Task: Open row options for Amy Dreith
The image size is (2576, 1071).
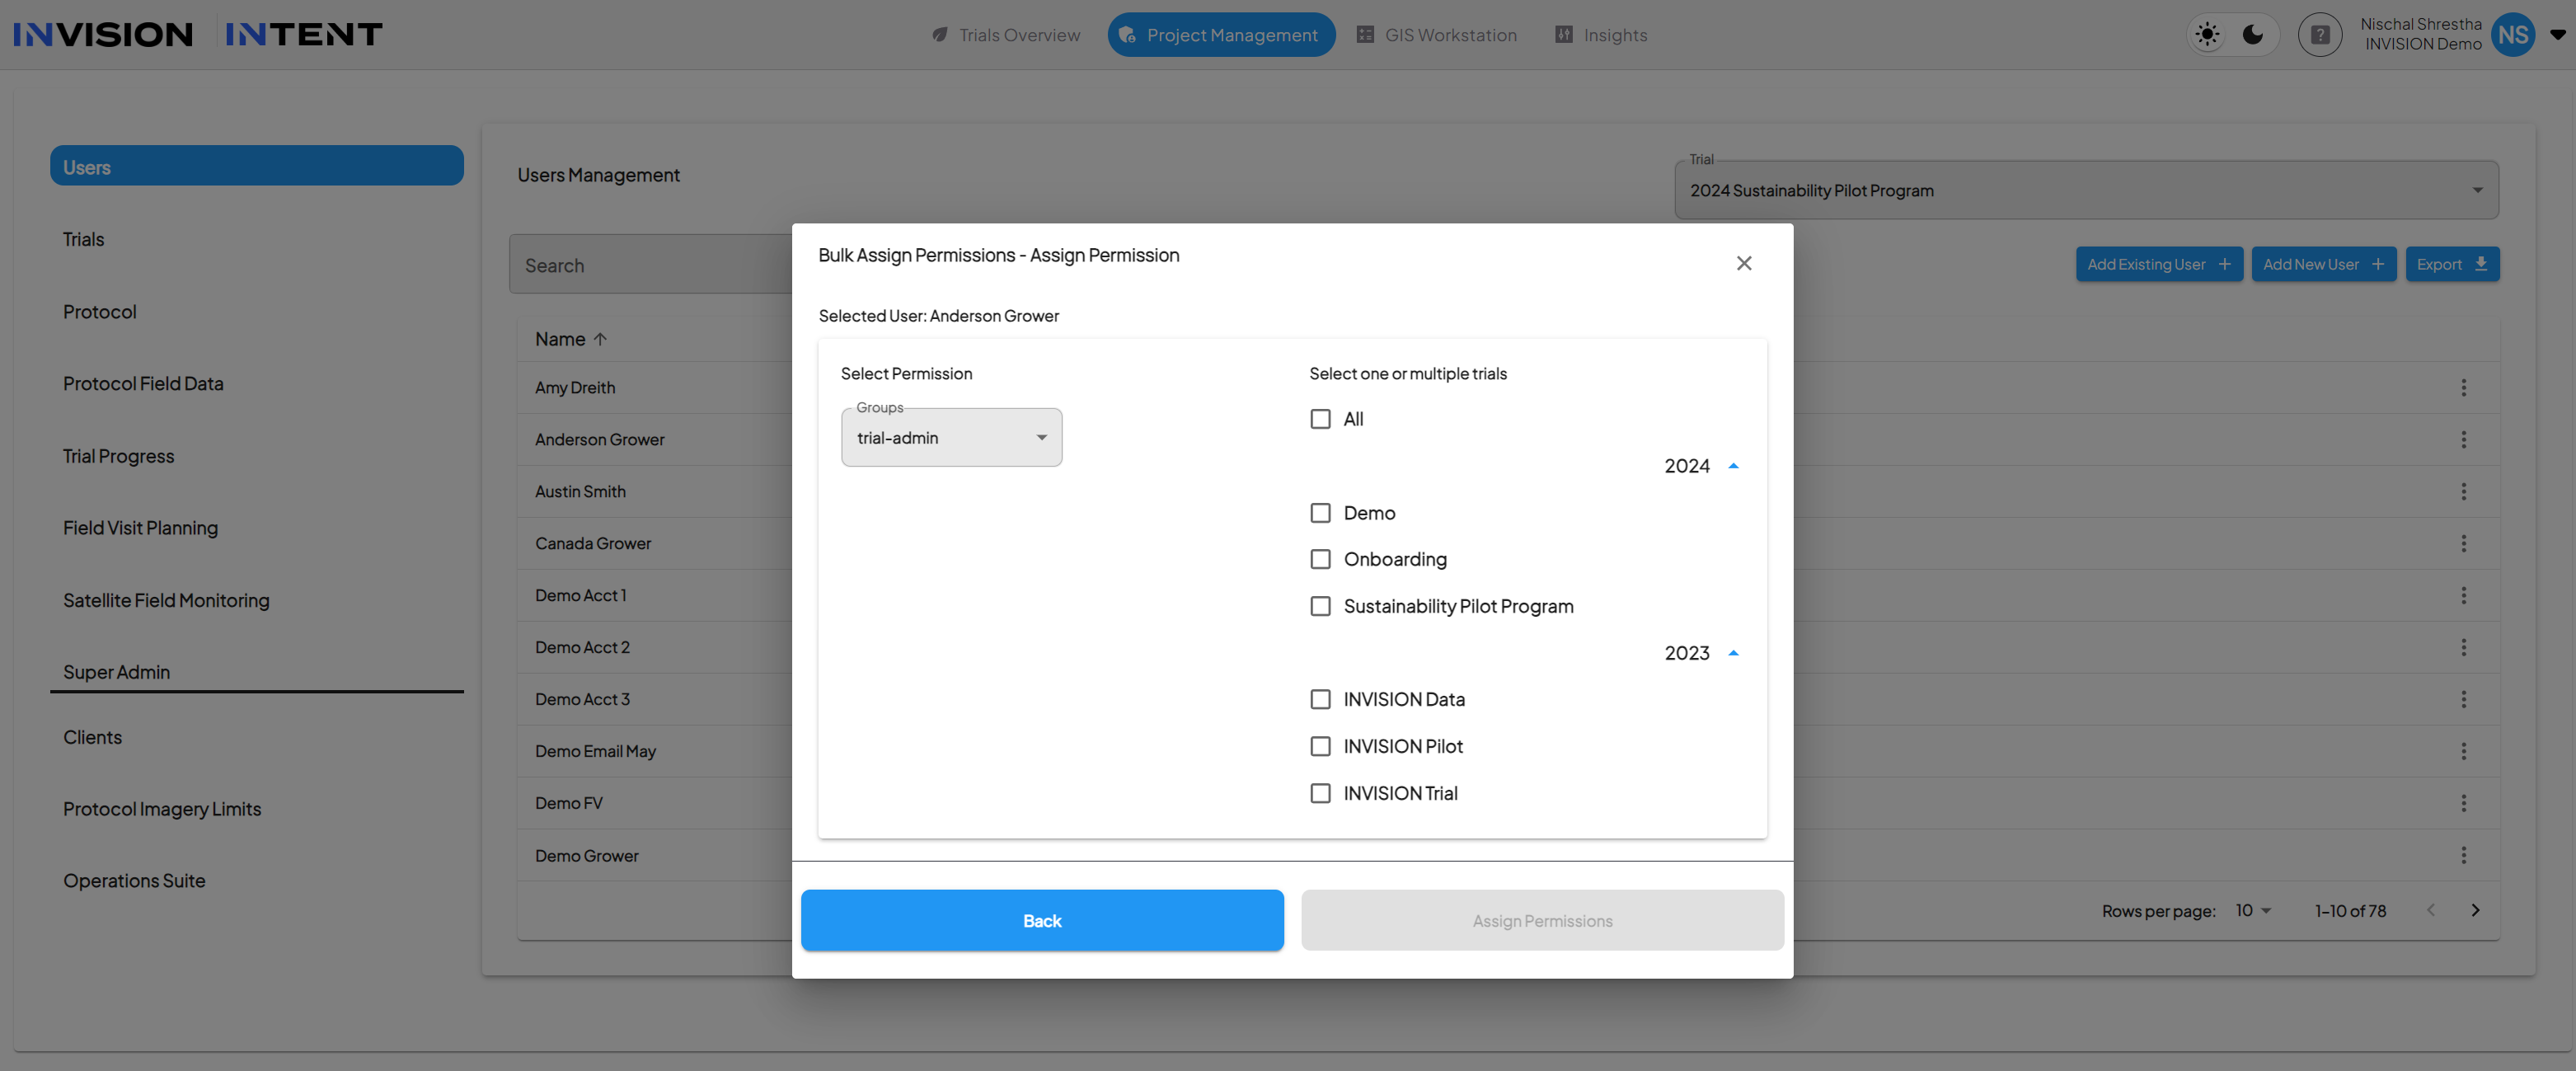Action: point(2463,388)
